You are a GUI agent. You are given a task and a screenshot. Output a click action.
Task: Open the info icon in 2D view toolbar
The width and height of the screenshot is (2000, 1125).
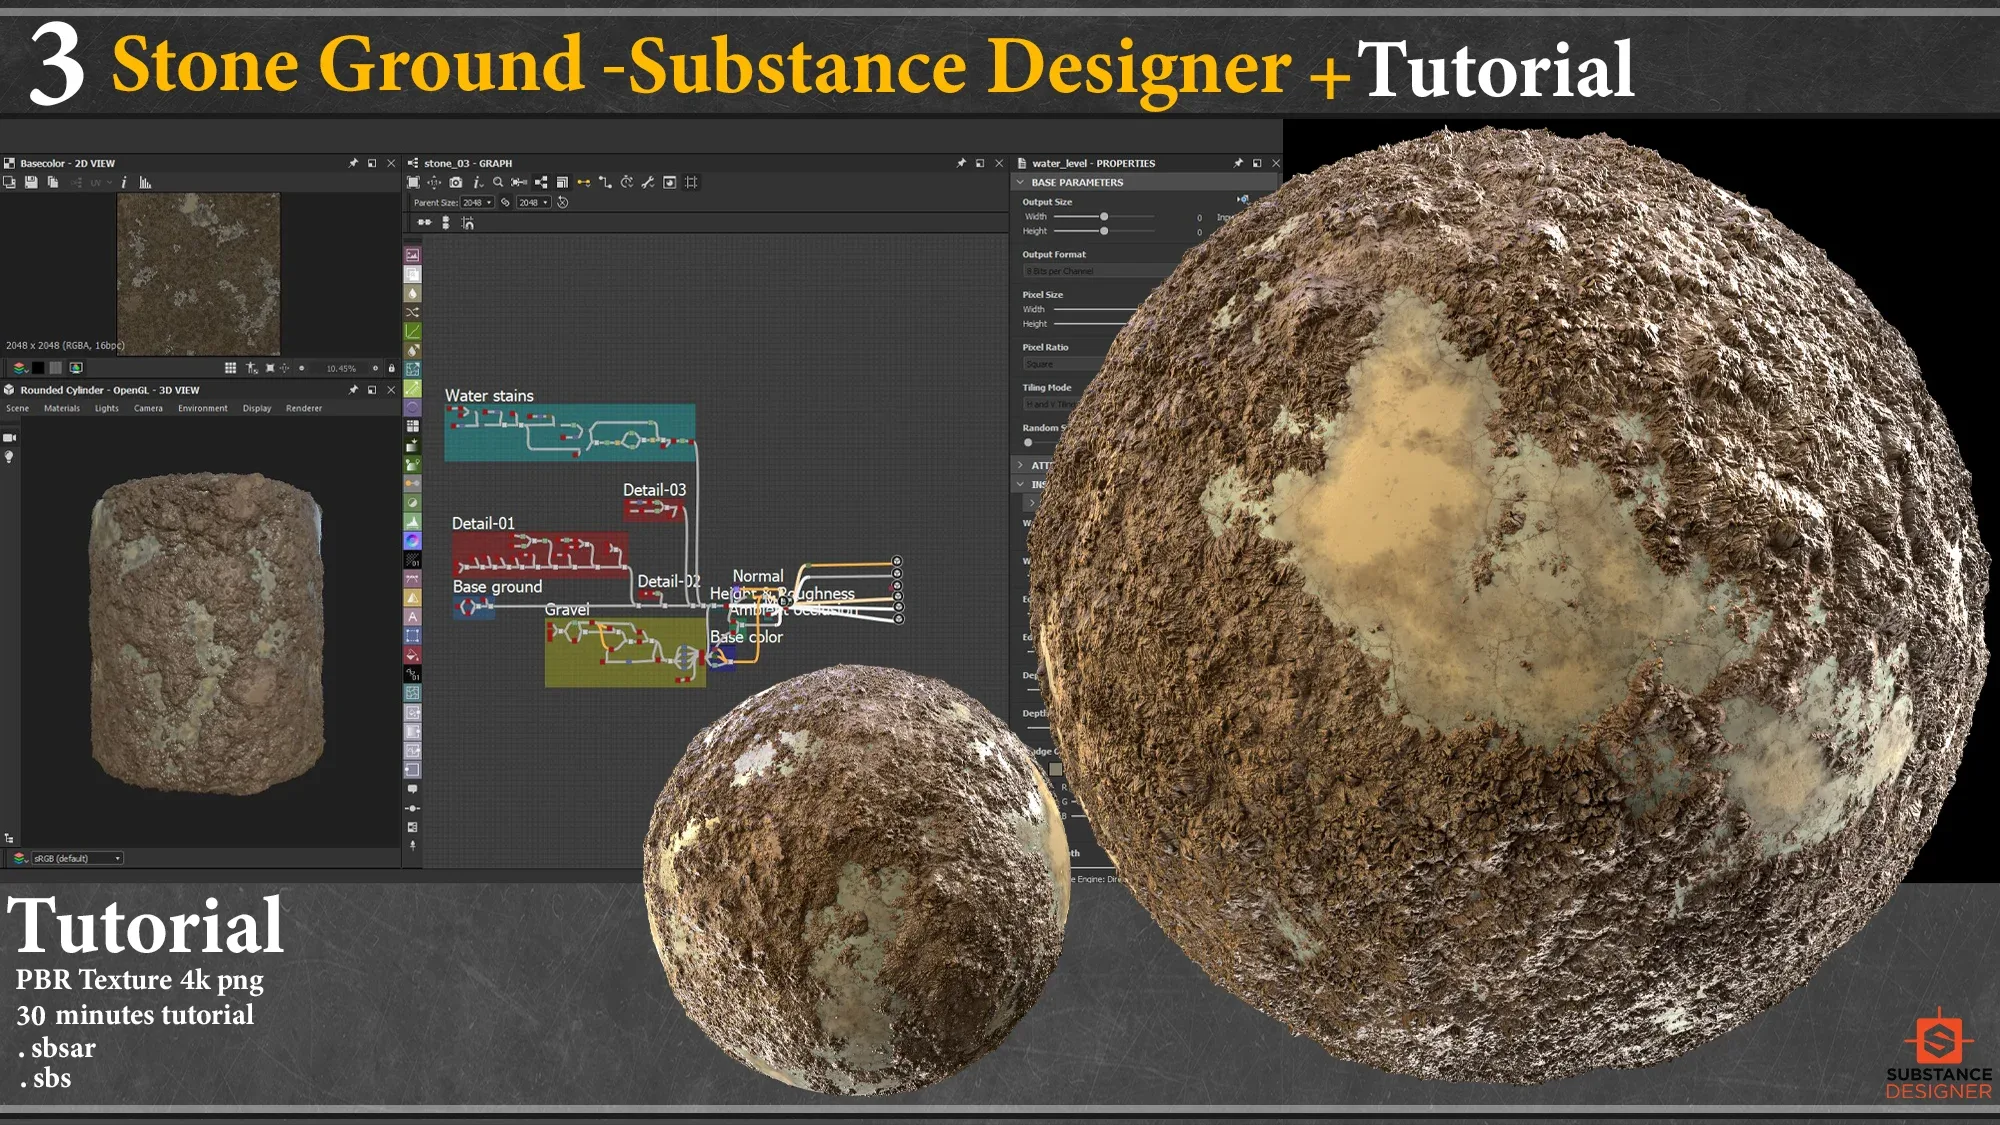(x=124, y=182)
